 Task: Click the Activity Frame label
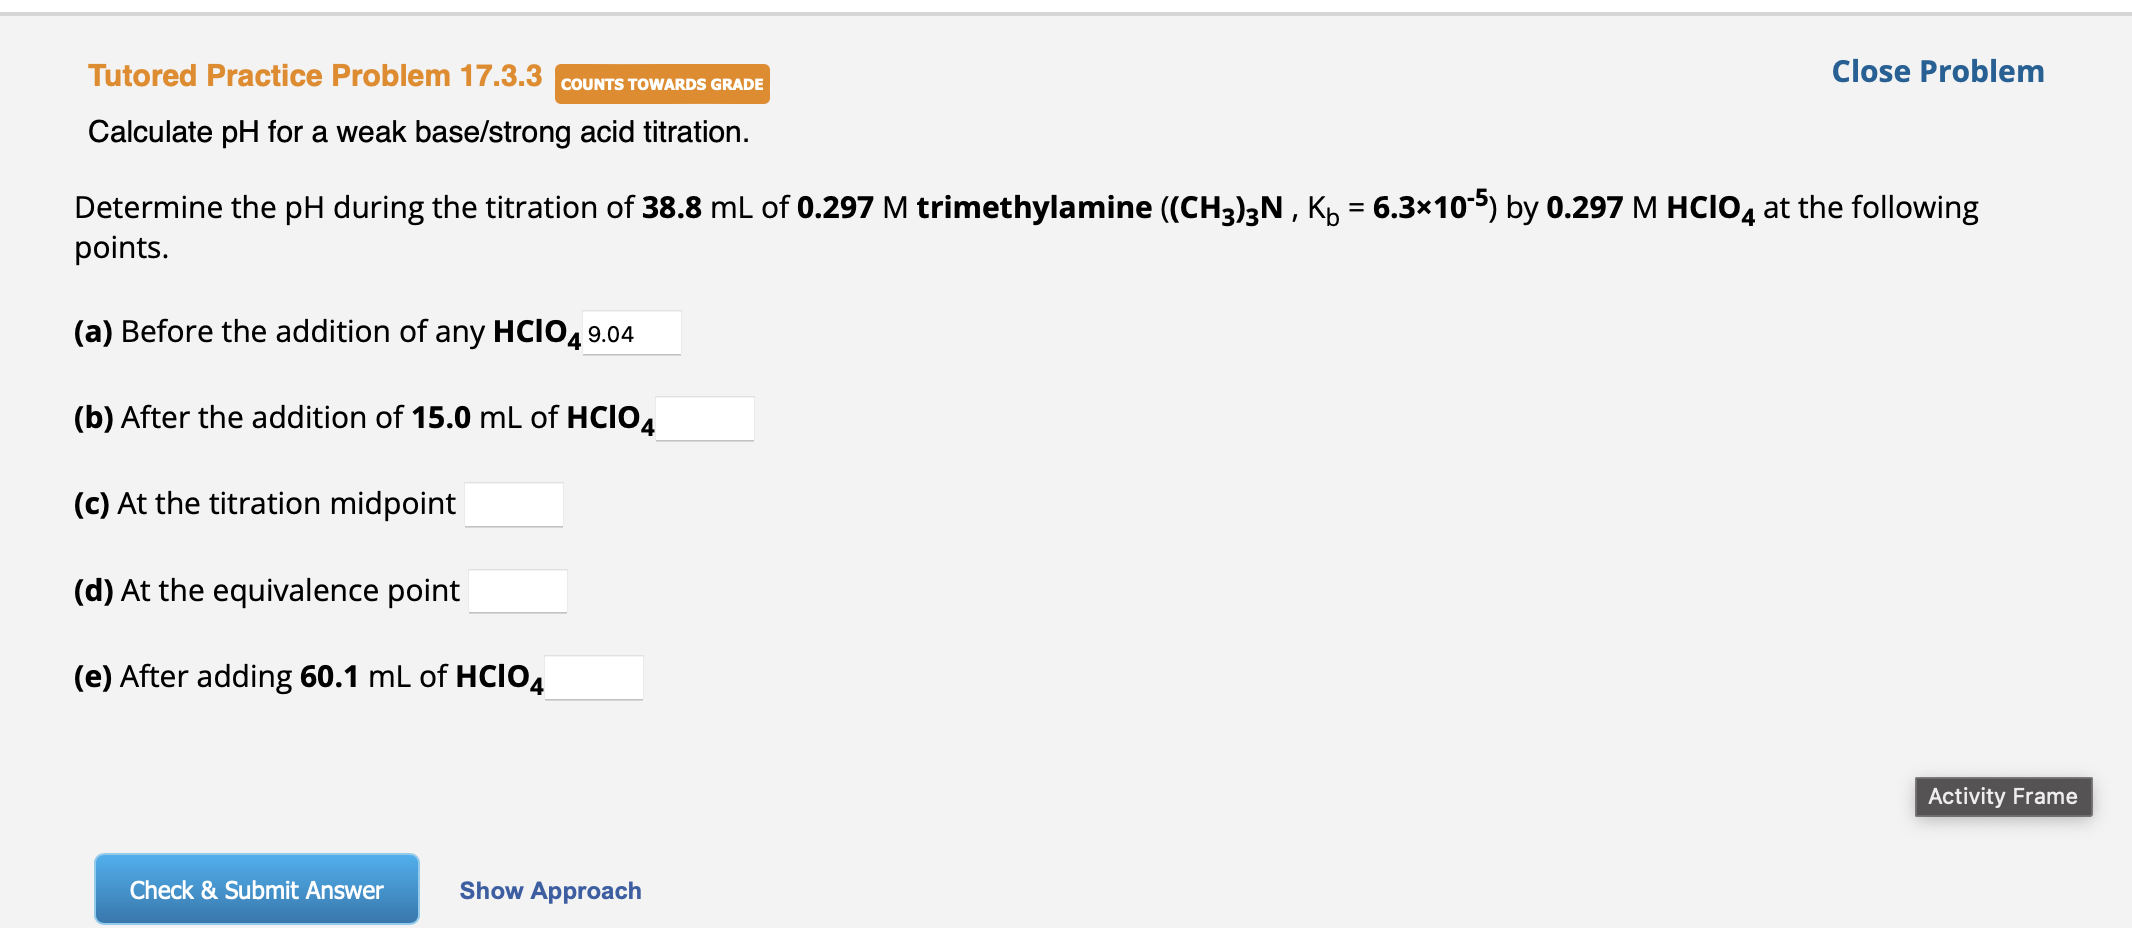[x=2002, y=796]
